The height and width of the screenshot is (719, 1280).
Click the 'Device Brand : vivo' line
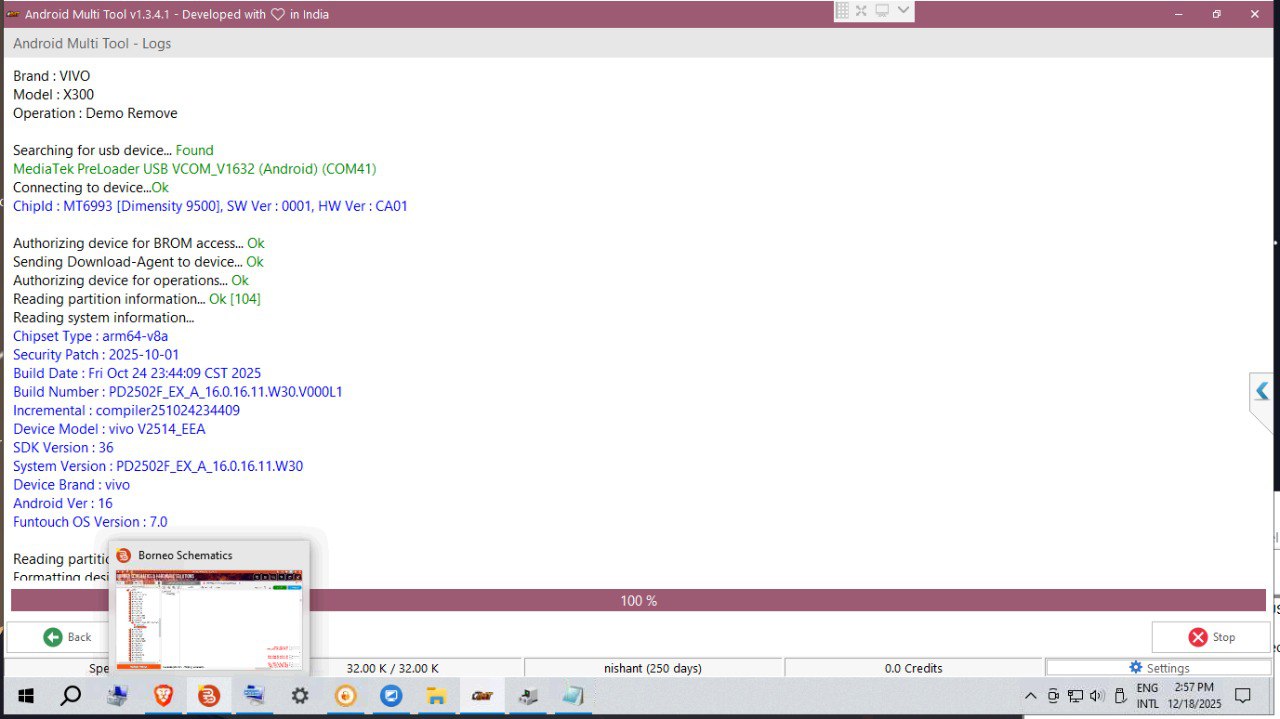click(x=71, y=485)
